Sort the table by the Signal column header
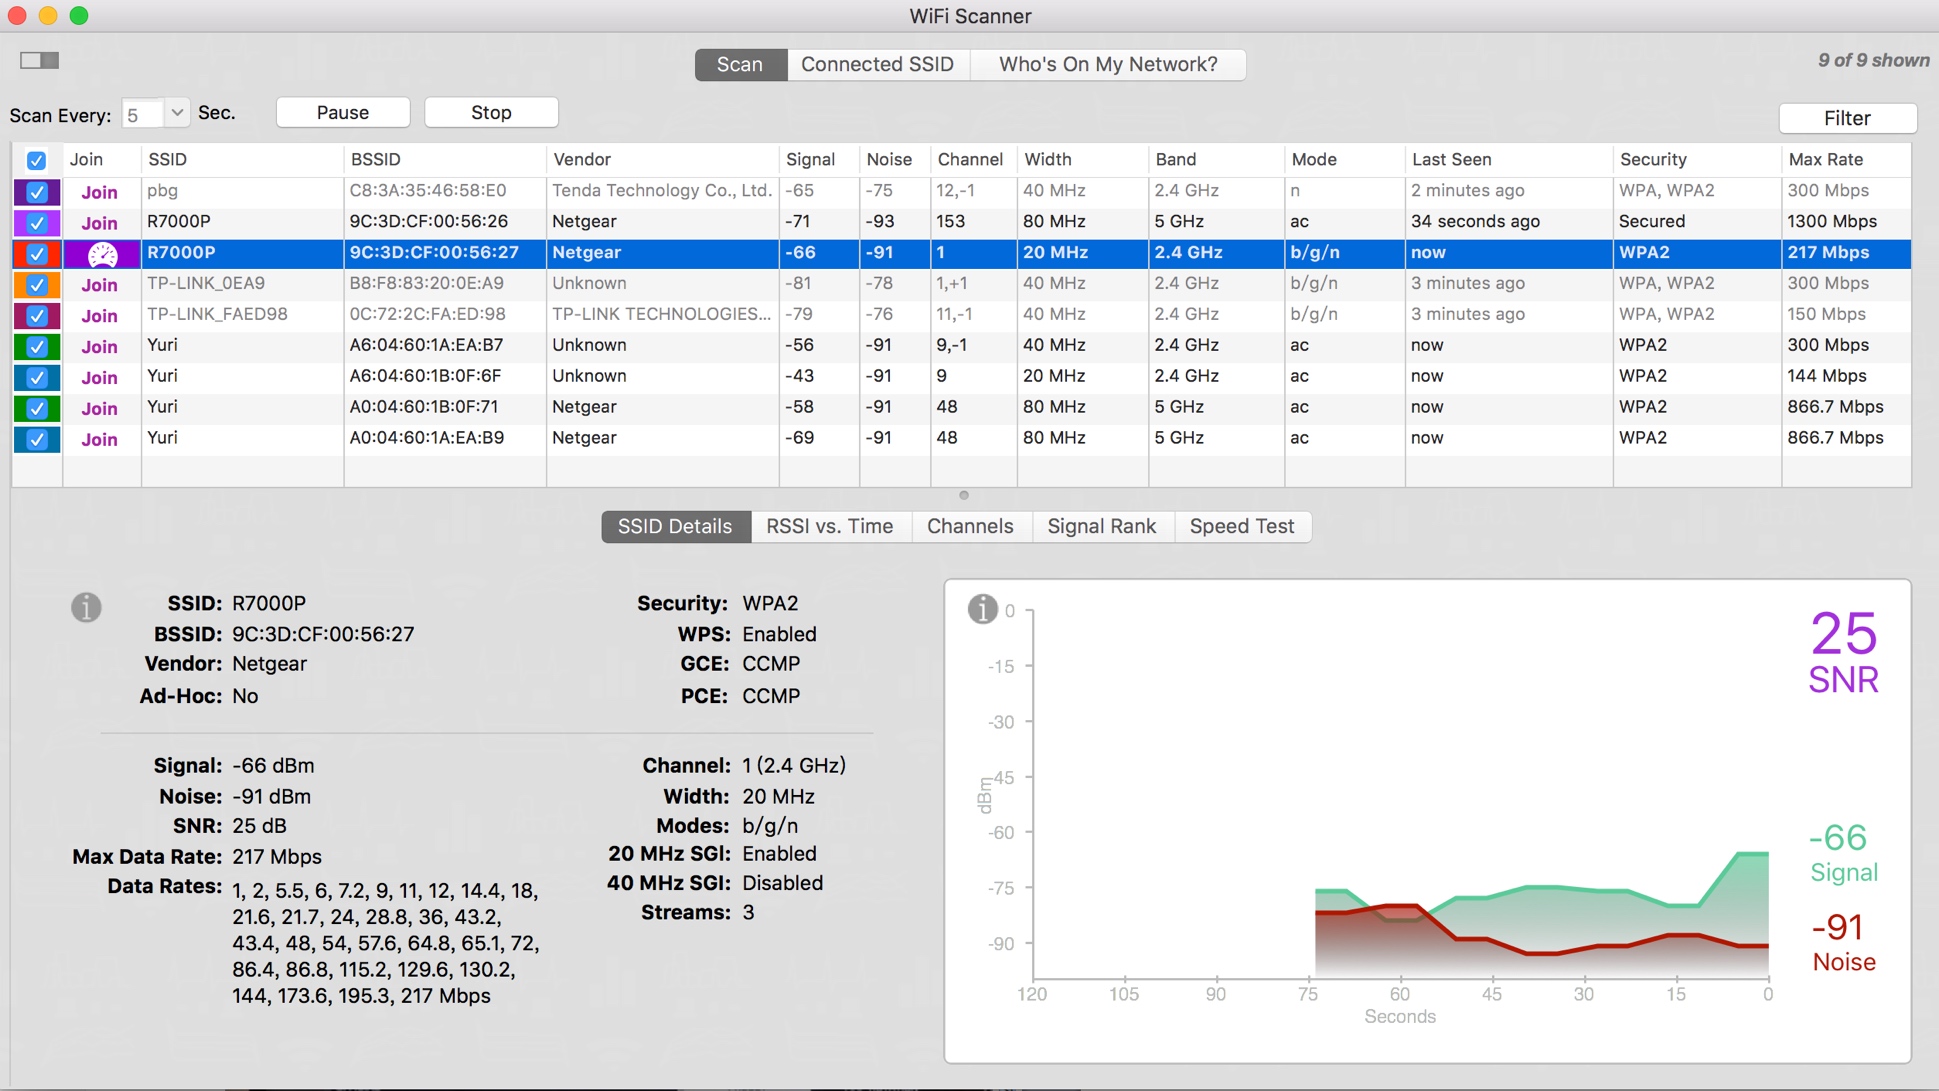Viewport: 1939px width, 1091px height. click(810, 160)
